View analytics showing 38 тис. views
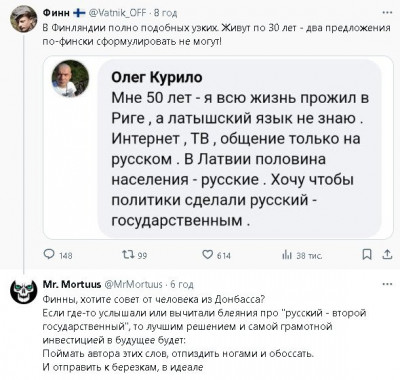400x380 pixels. [287, 255]
